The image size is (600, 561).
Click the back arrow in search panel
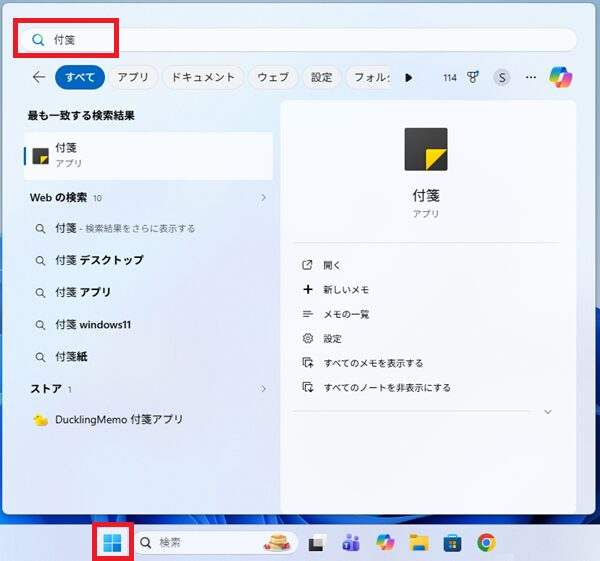(x=38, y=77)
